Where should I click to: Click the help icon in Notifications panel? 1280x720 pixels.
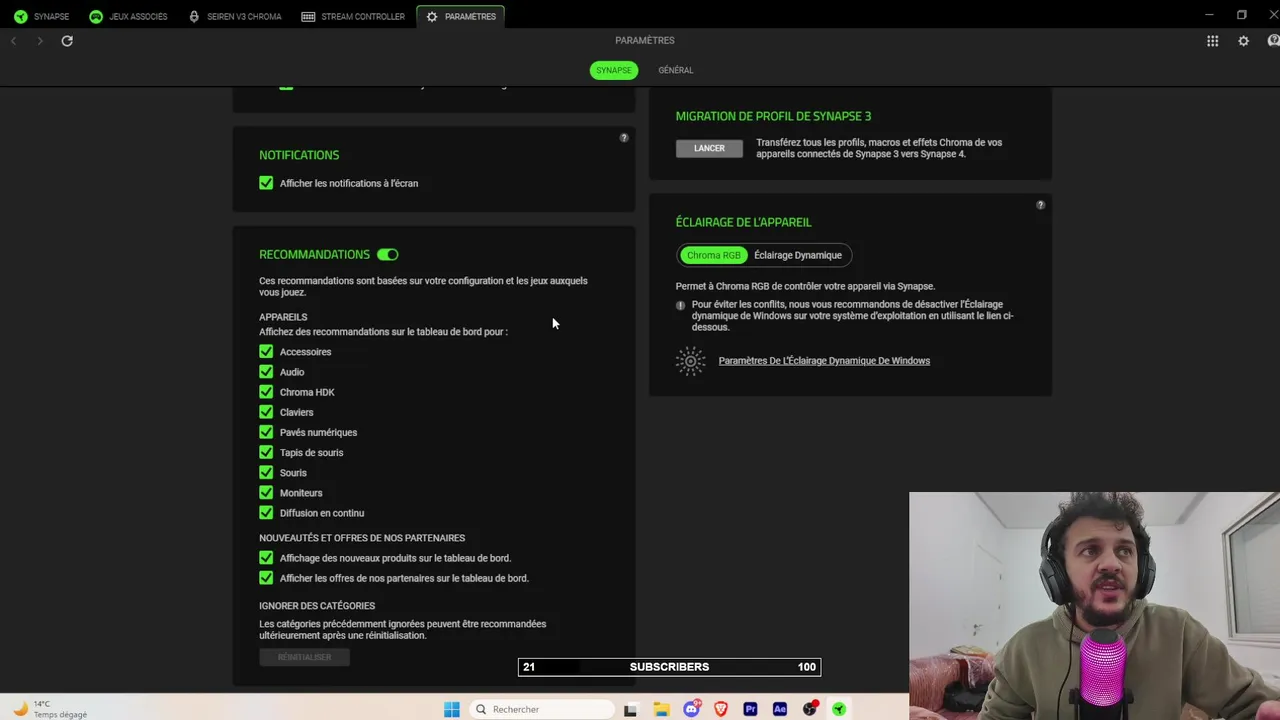(624, 138)
